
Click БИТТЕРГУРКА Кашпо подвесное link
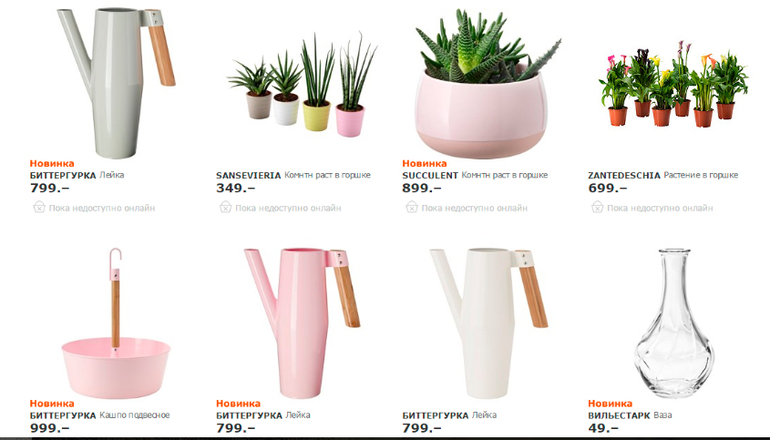100,415
